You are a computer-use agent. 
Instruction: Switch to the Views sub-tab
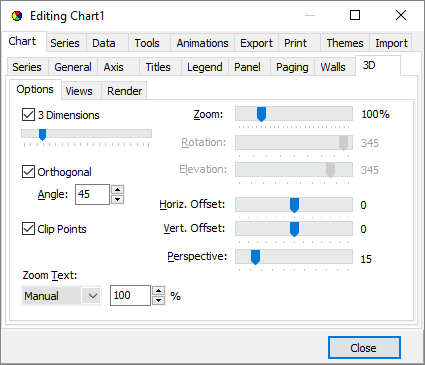point(79,91)
